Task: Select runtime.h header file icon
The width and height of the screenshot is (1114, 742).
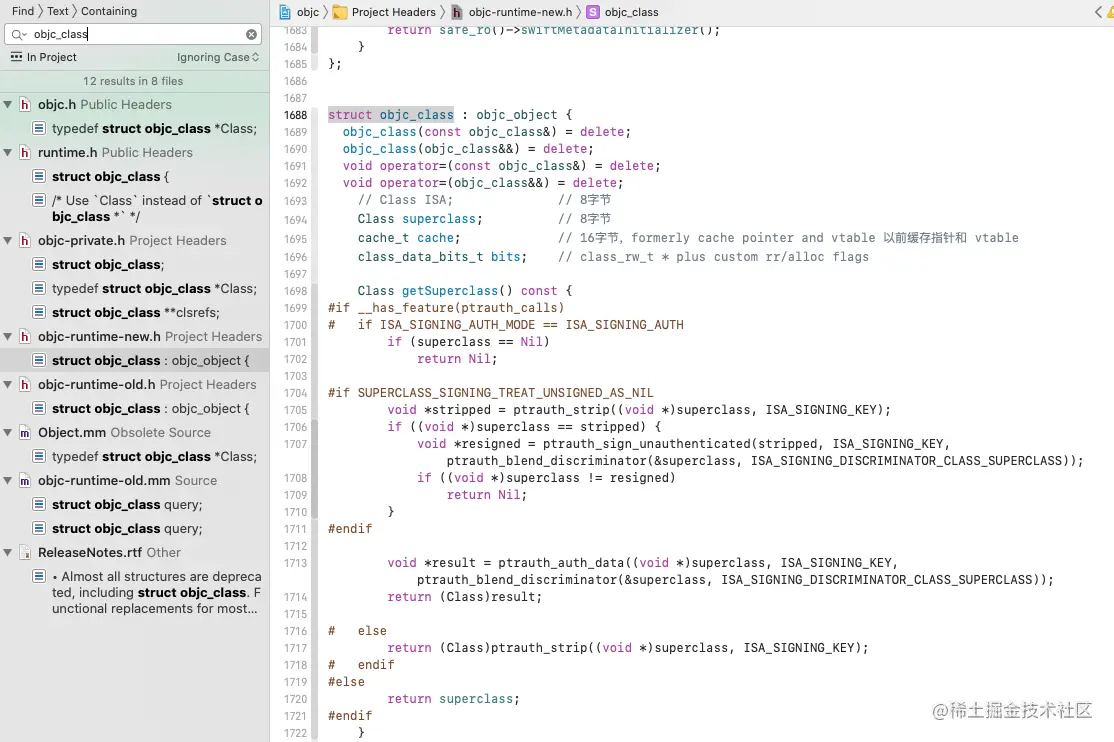Action: click(25, 152)
